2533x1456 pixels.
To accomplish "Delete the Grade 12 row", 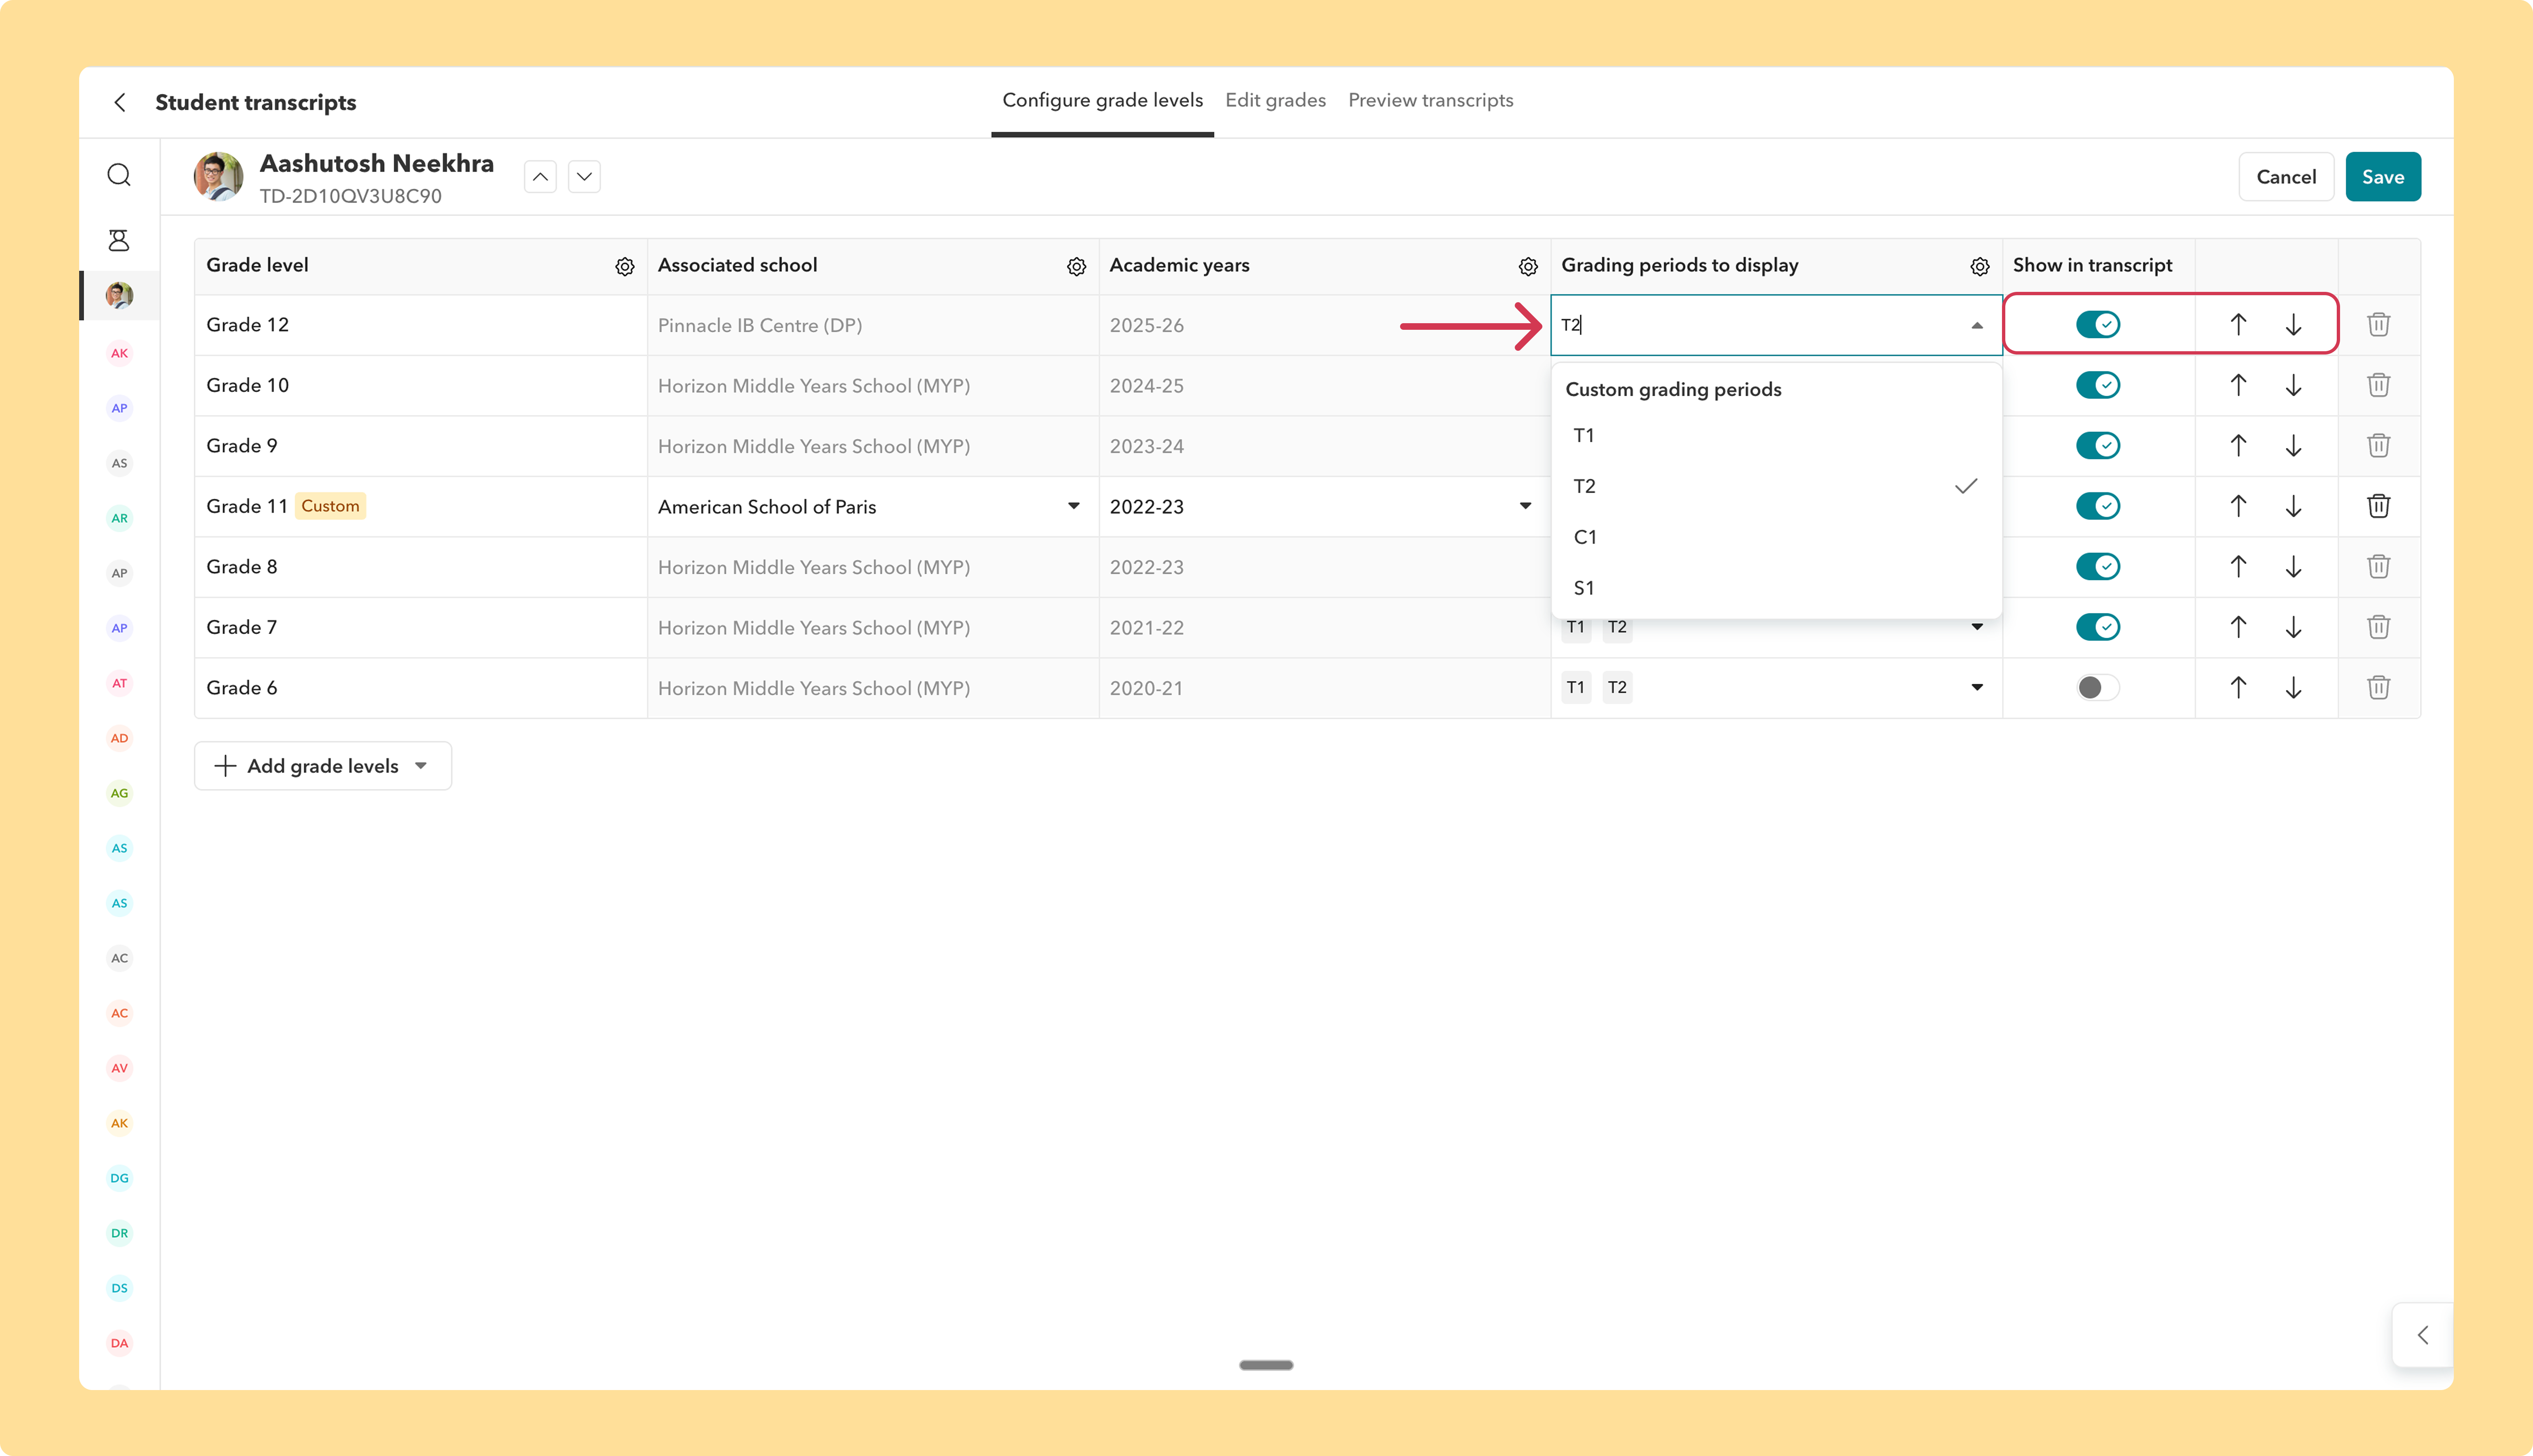I will click(x=2379, y=324).
